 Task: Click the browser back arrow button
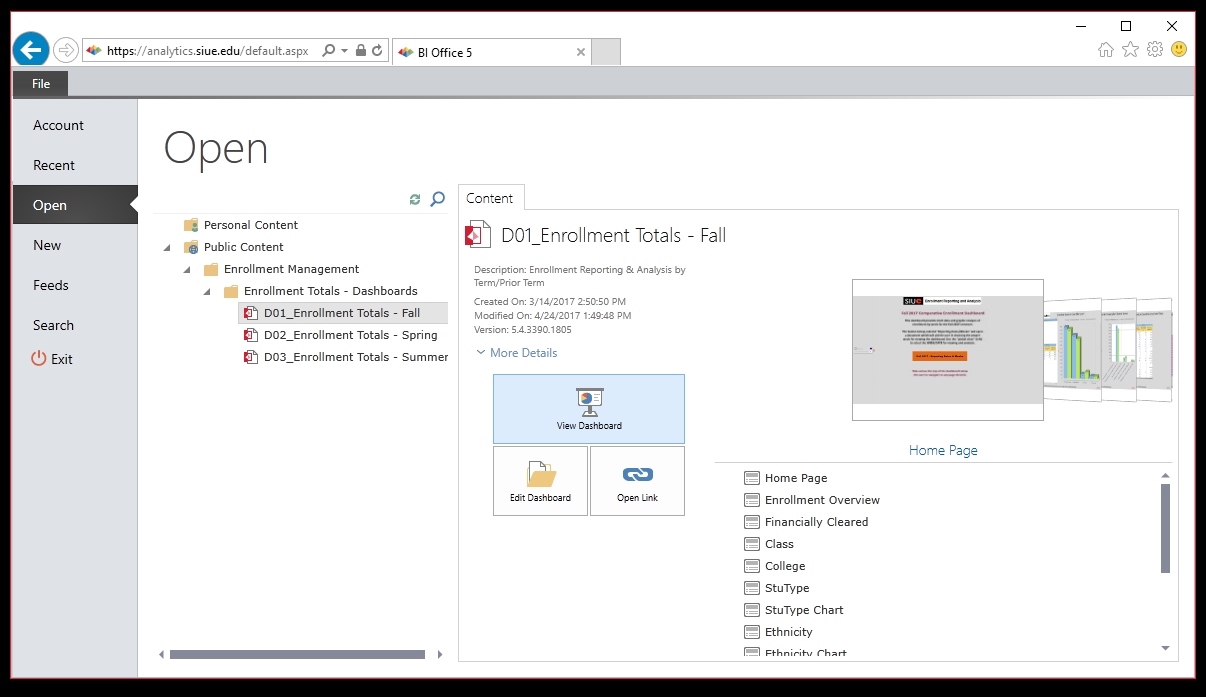click(x=32, y=49)
